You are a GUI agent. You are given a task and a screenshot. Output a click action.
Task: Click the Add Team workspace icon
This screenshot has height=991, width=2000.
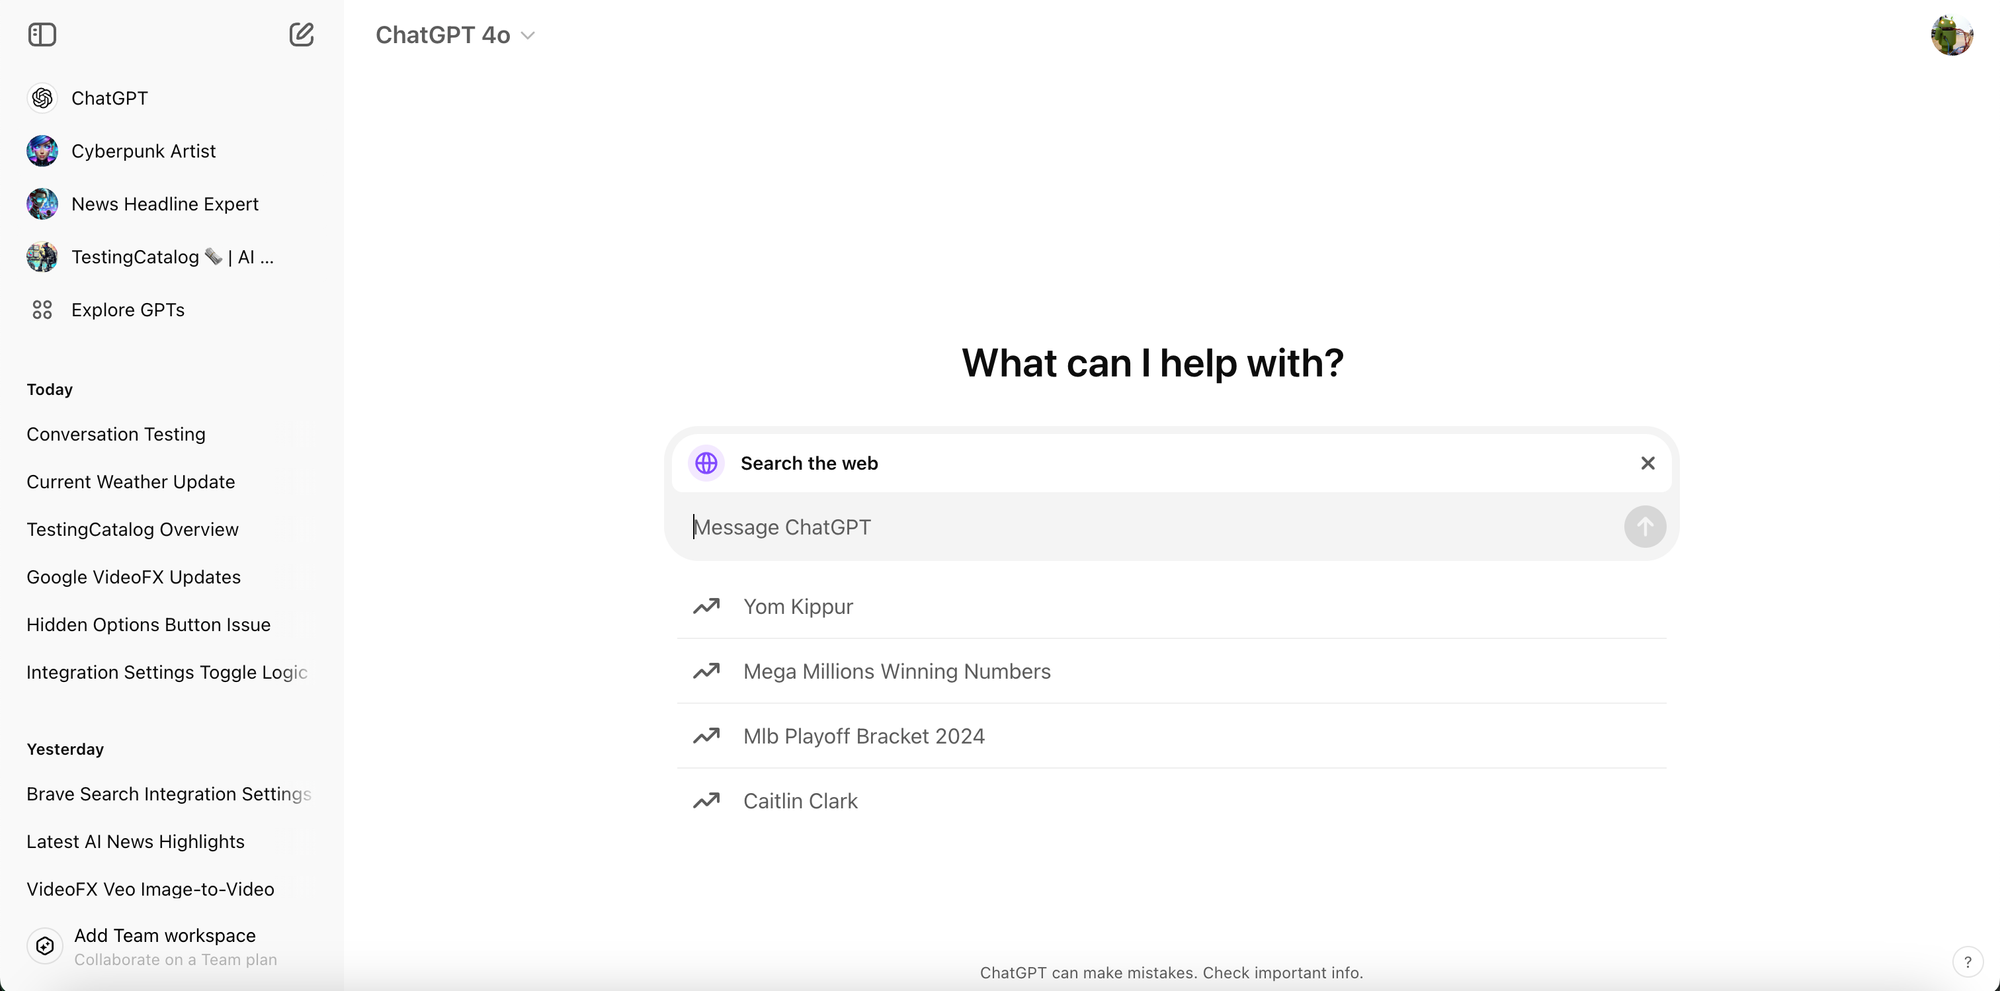[x=45, y=946]
